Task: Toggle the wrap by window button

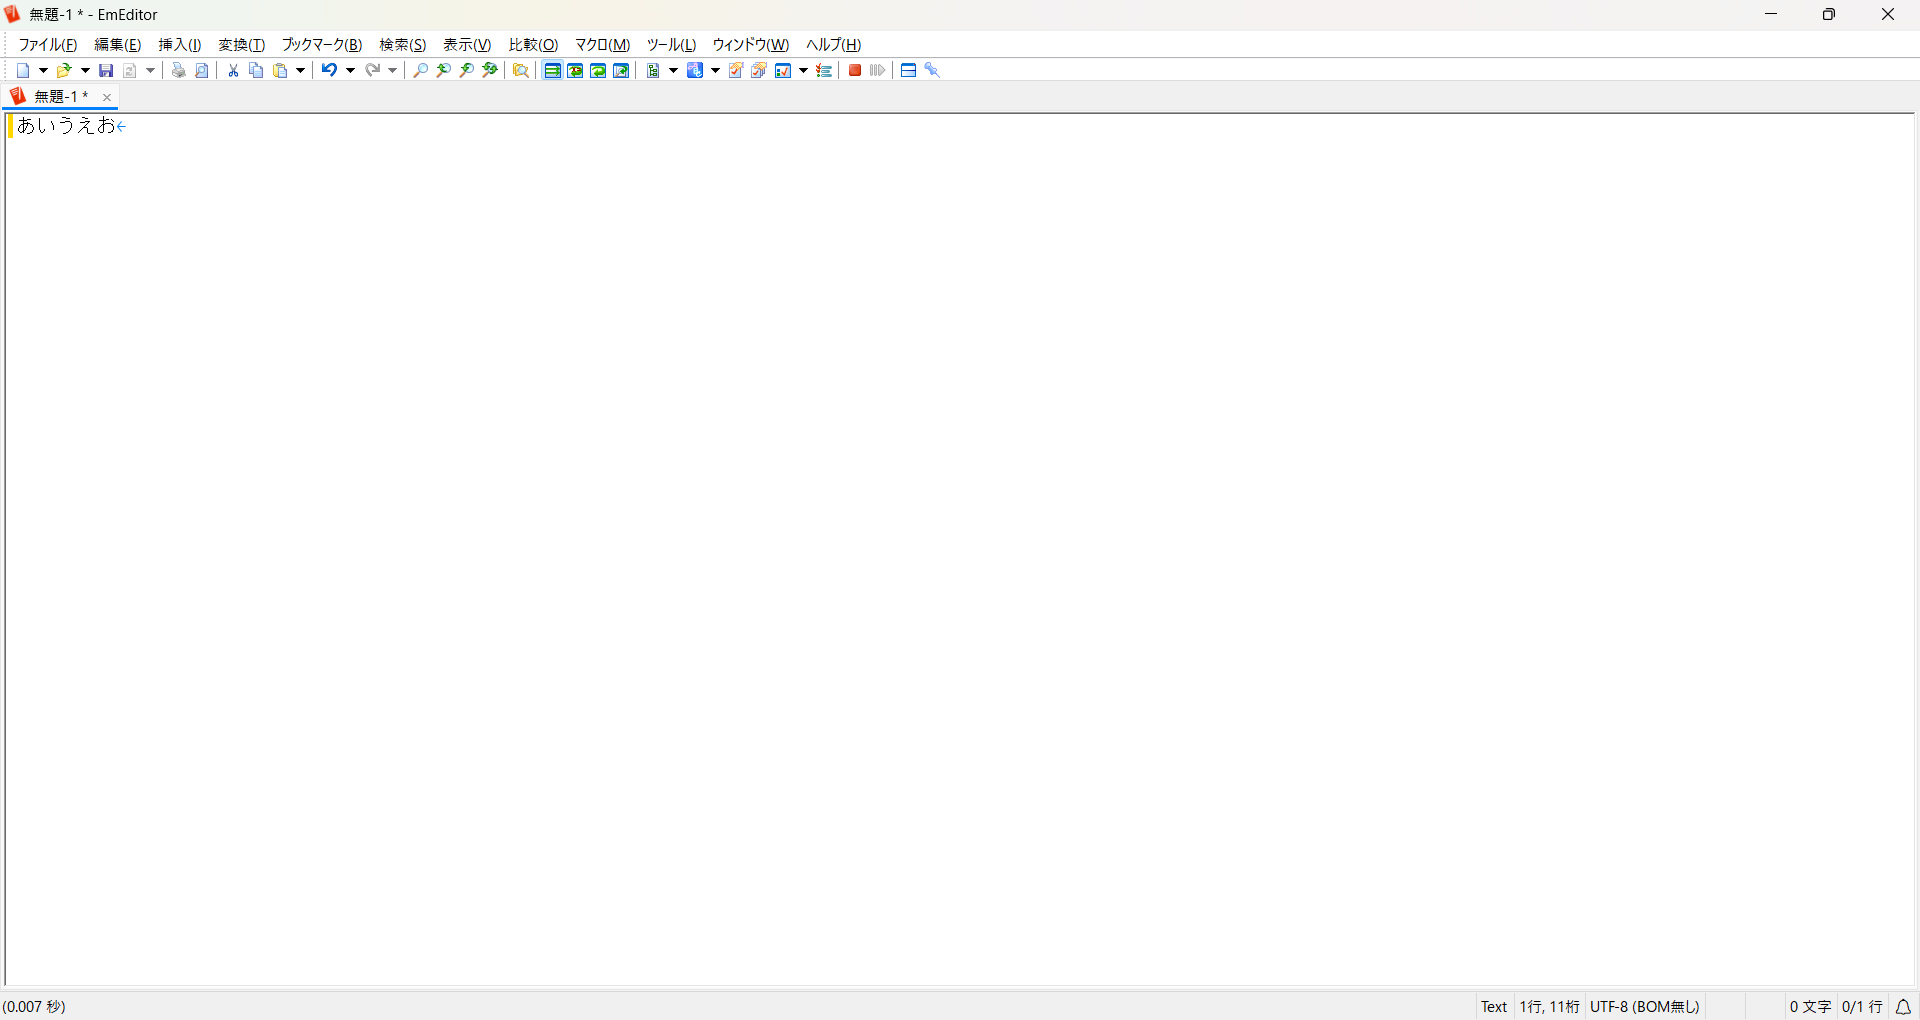Action: point(598,70)
